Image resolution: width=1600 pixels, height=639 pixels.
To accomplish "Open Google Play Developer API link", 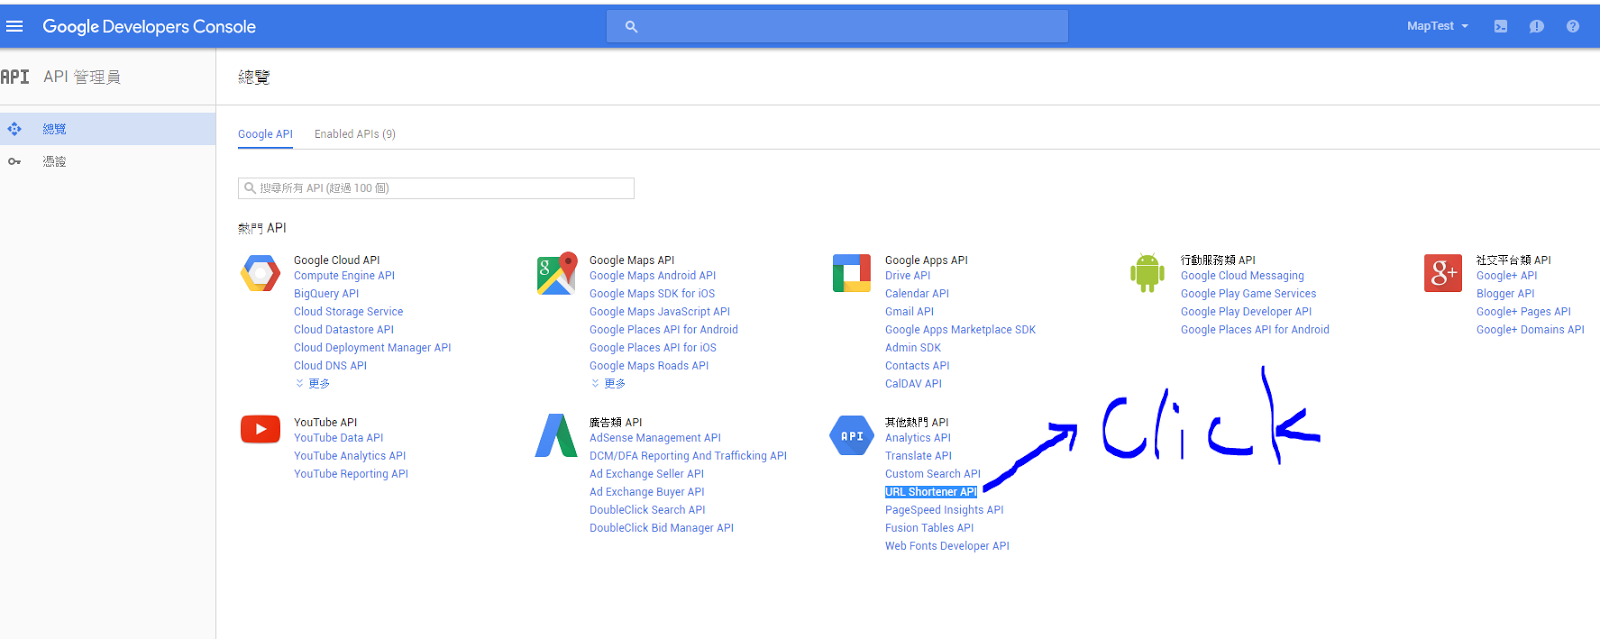I will coord(1246,312).
